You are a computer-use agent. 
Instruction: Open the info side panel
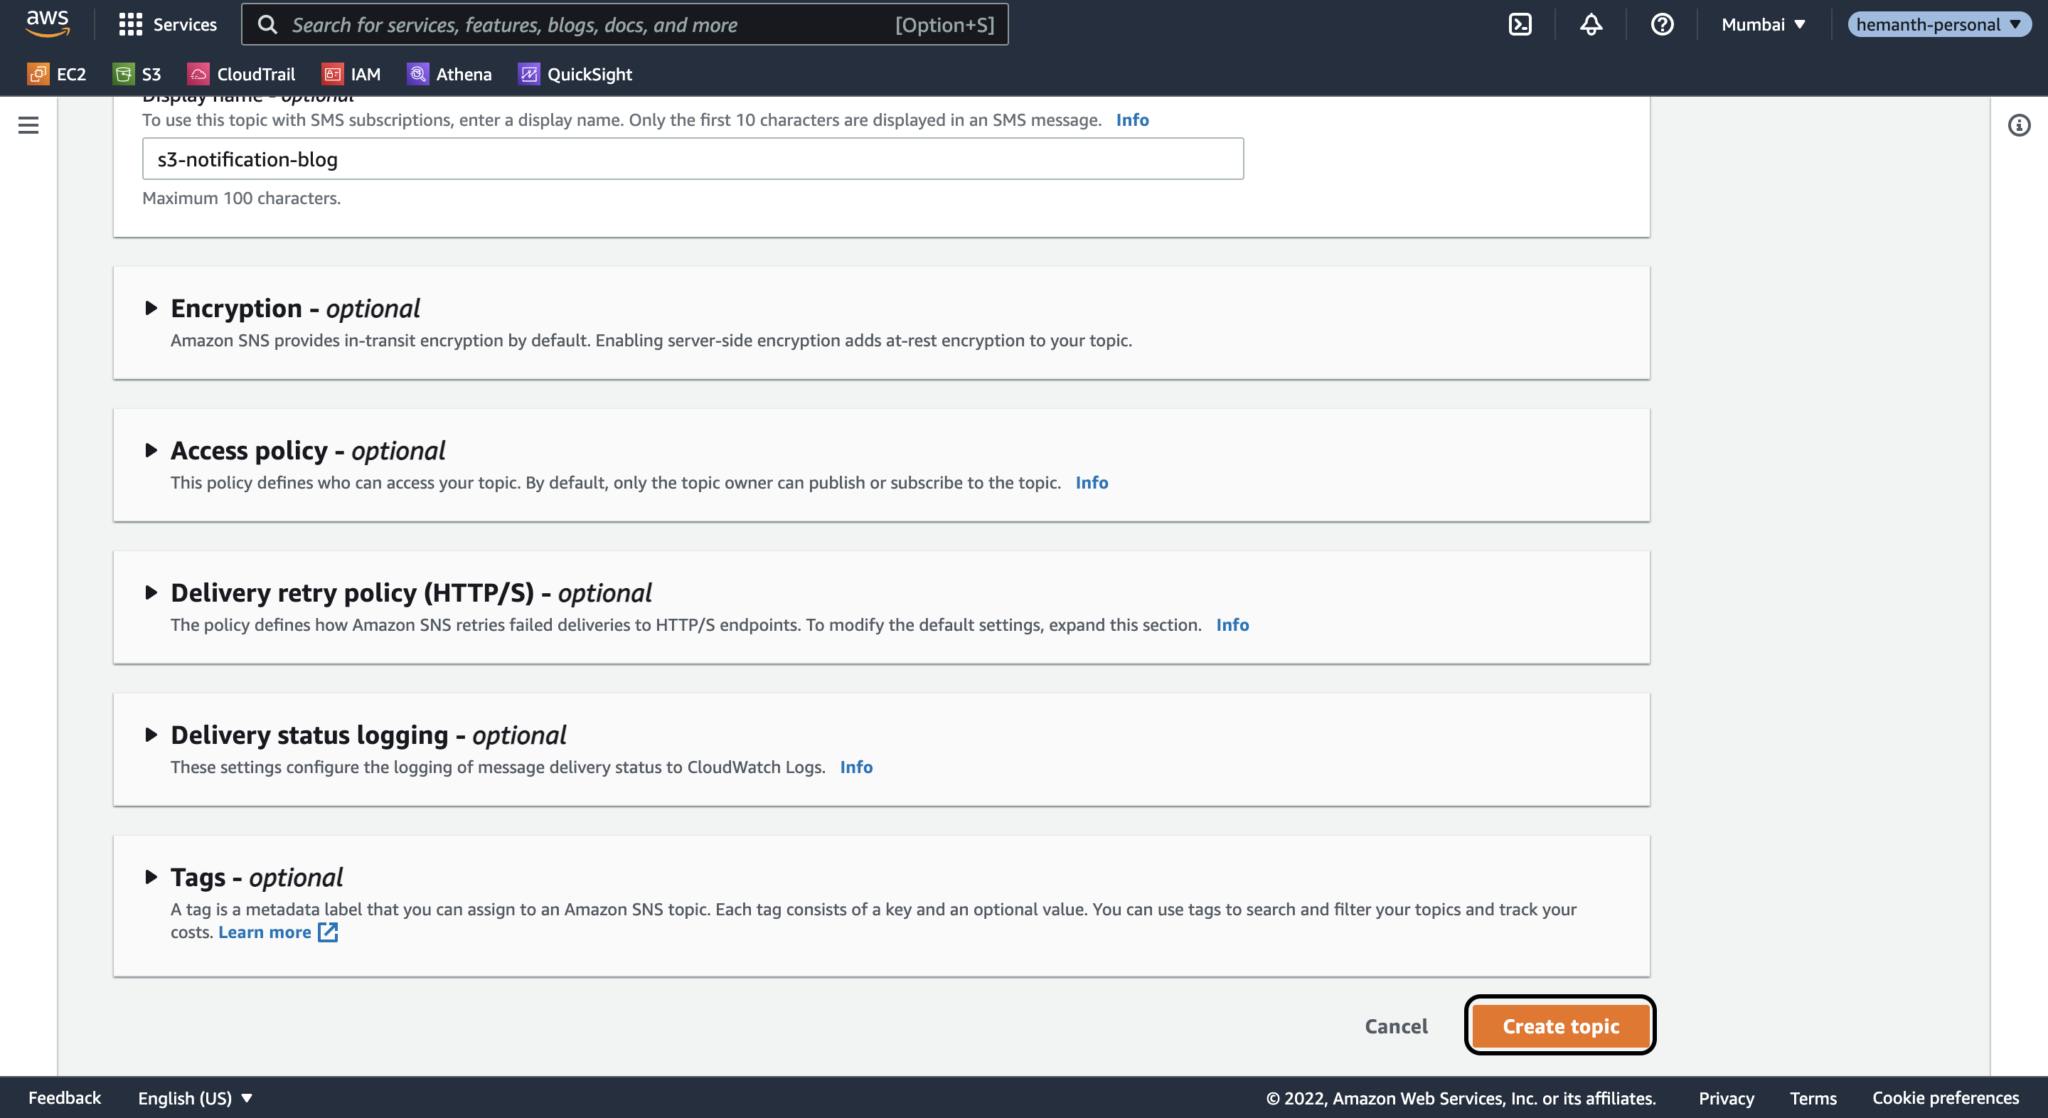point(2019,125)
